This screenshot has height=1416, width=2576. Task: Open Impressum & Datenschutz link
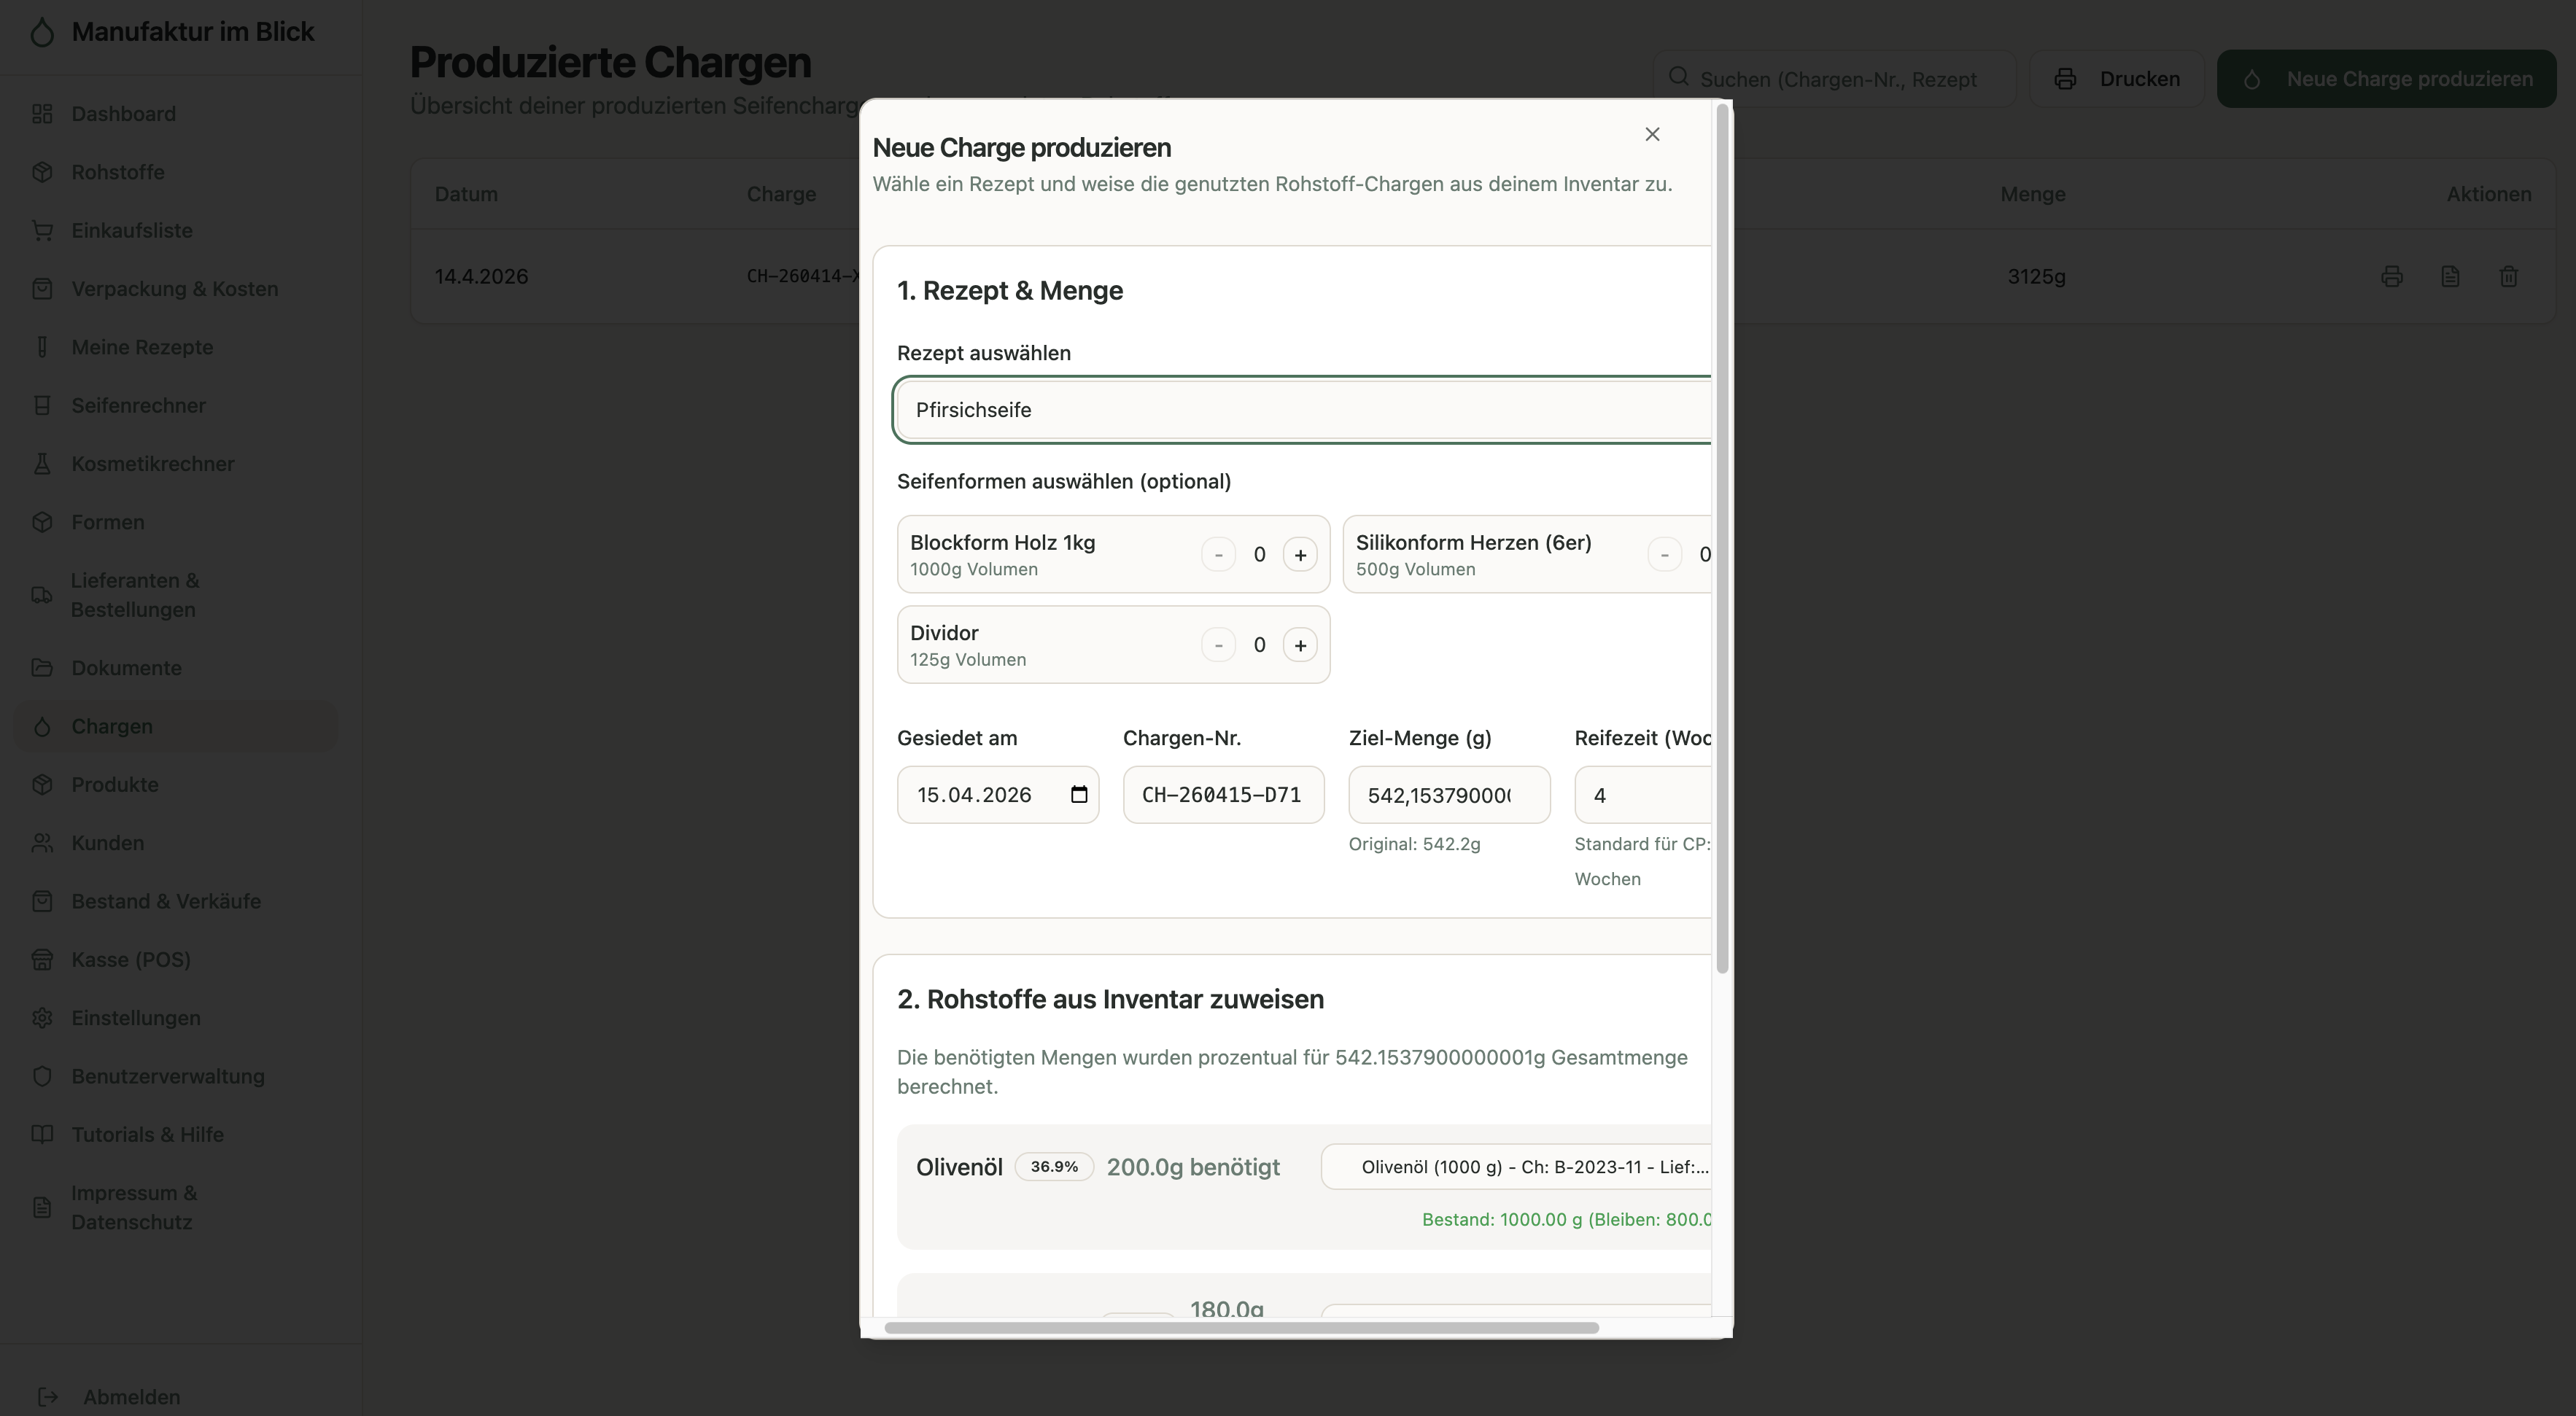(175, 1208)
